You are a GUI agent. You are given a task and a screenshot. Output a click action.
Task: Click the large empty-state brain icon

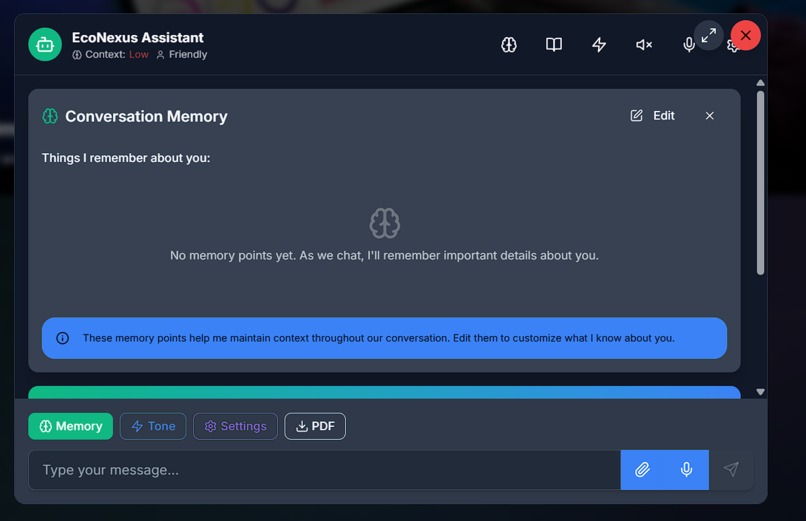(384, 223)
